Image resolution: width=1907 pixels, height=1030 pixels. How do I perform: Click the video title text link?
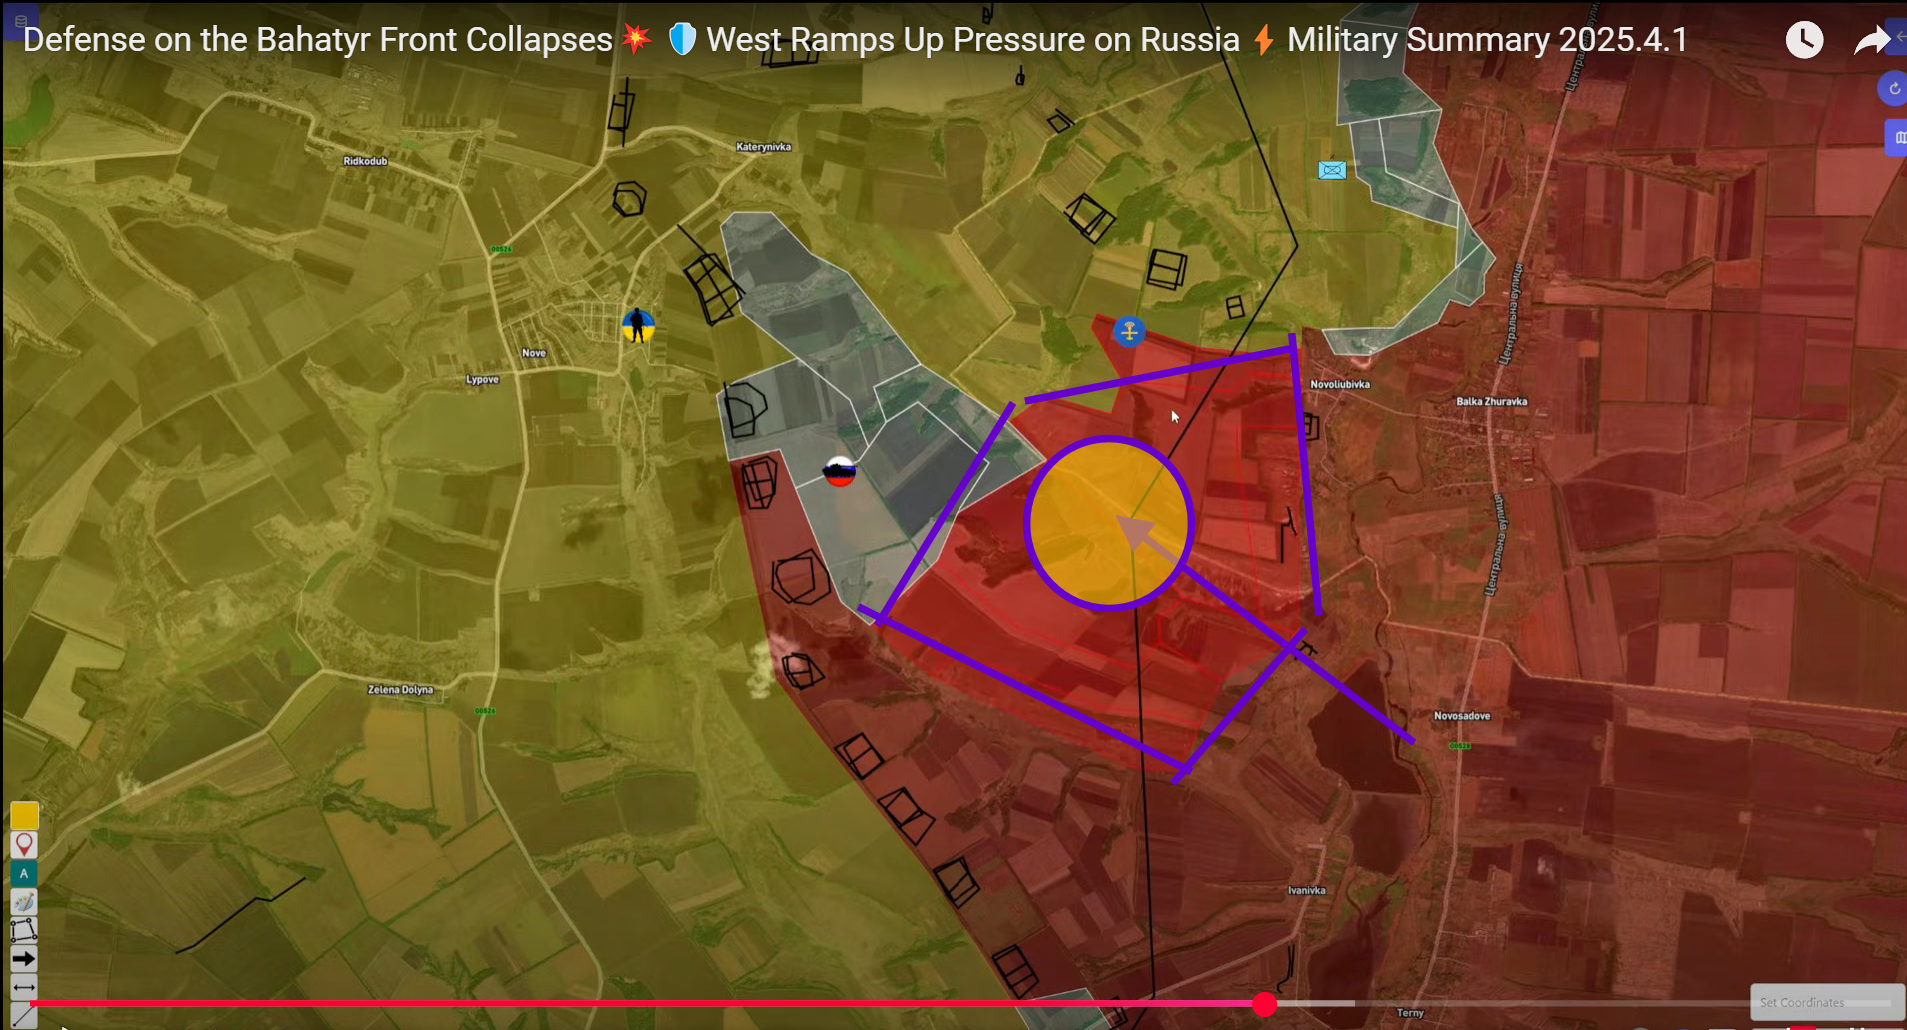[855, 40]
